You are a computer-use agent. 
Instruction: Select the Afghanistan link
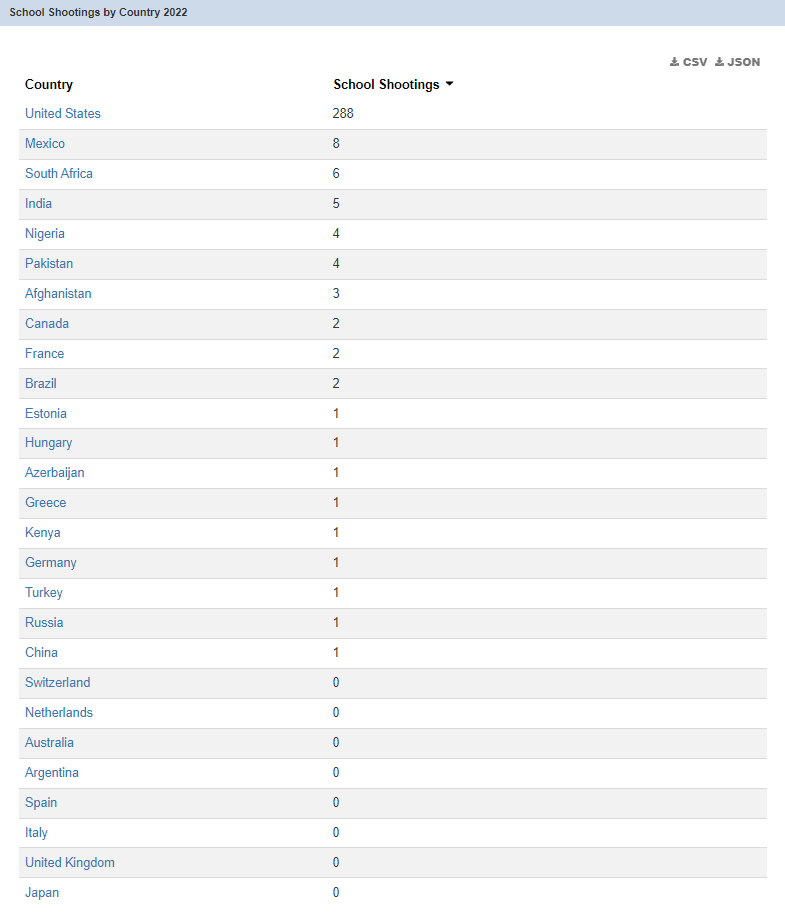click(x=58, y=294)
